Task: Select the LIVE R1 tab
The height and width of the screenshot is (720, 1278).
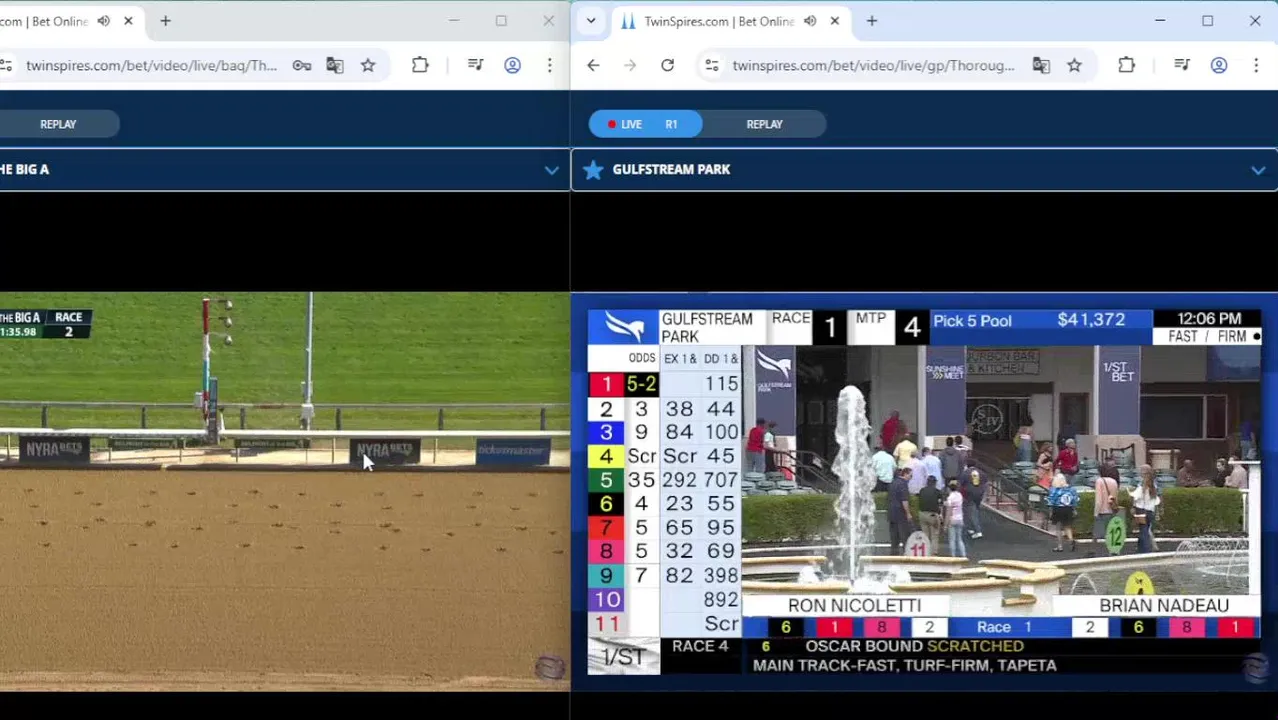Action: coord(645,124)
